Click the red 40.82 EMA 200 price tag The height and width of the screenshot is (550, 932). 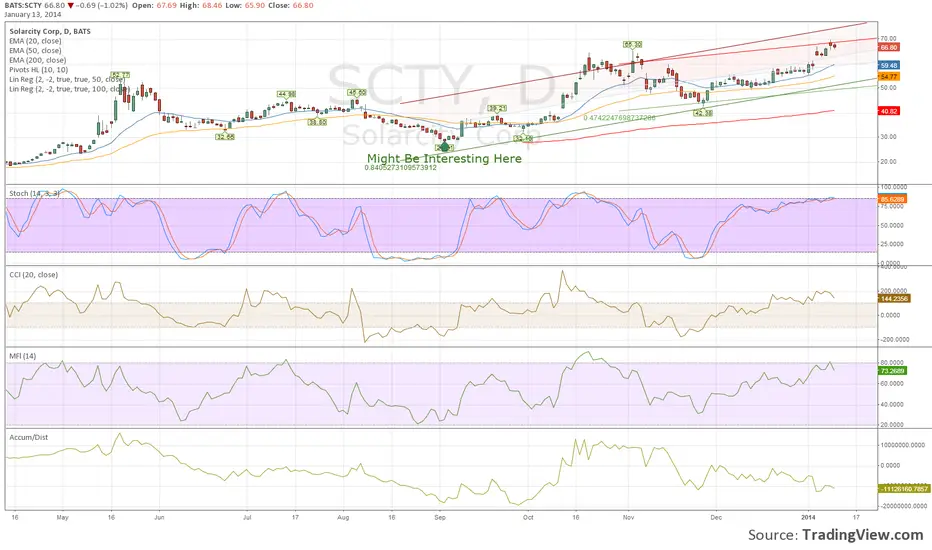tap(889, 111)
